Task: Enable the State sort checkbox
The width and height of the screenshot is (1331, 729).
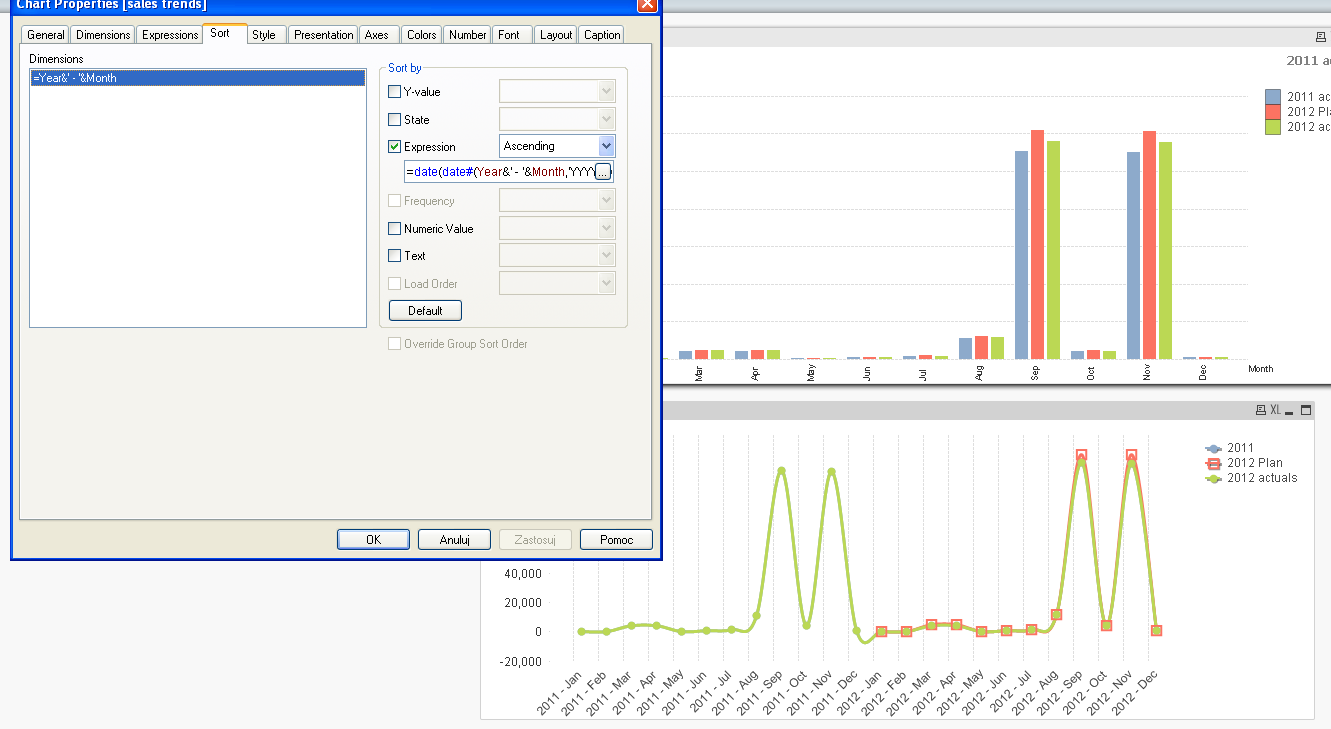Action: click(394, 119)
